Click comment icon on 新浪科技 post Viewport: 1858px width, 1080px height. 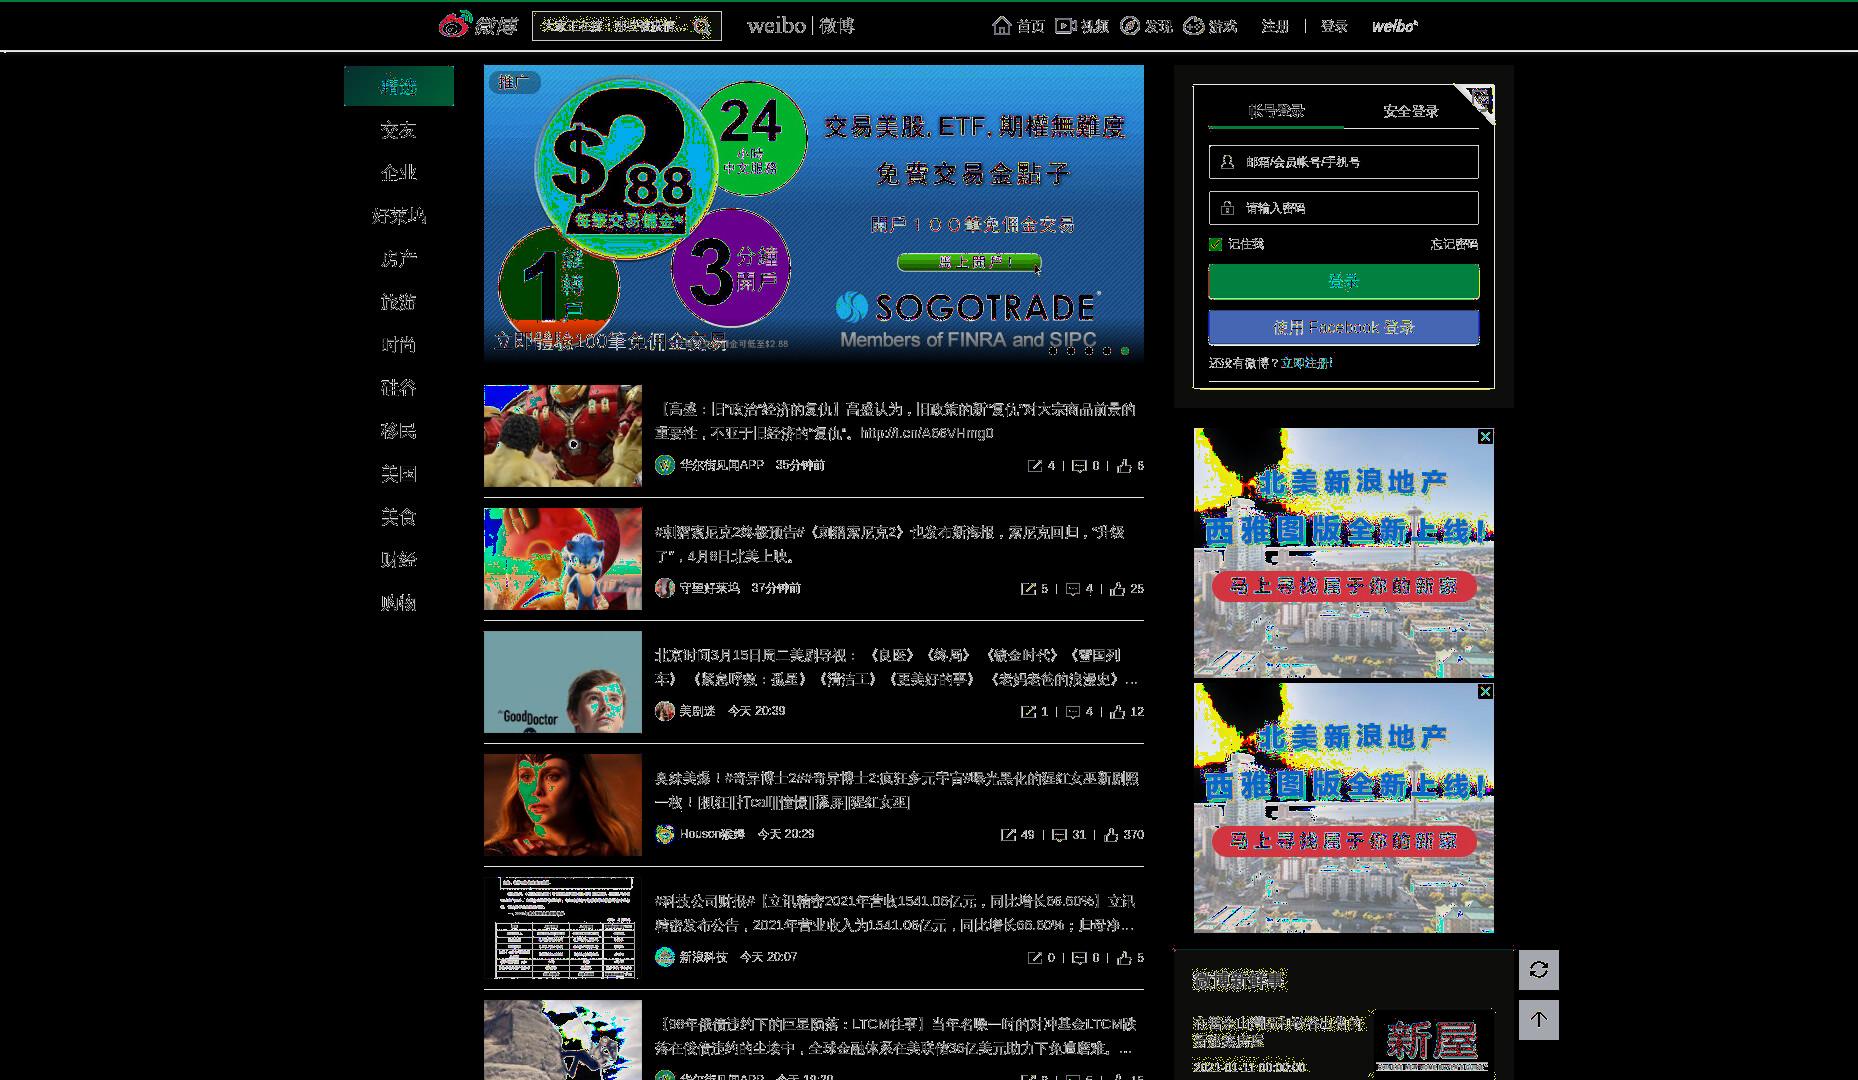click(1079, 958)
